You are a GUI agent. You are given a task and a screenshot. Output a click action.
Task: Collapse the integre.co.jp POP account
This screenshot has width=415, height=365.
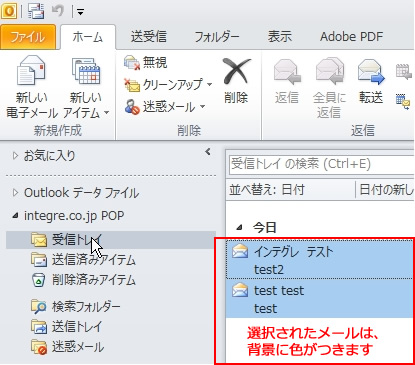pos(15,216)
